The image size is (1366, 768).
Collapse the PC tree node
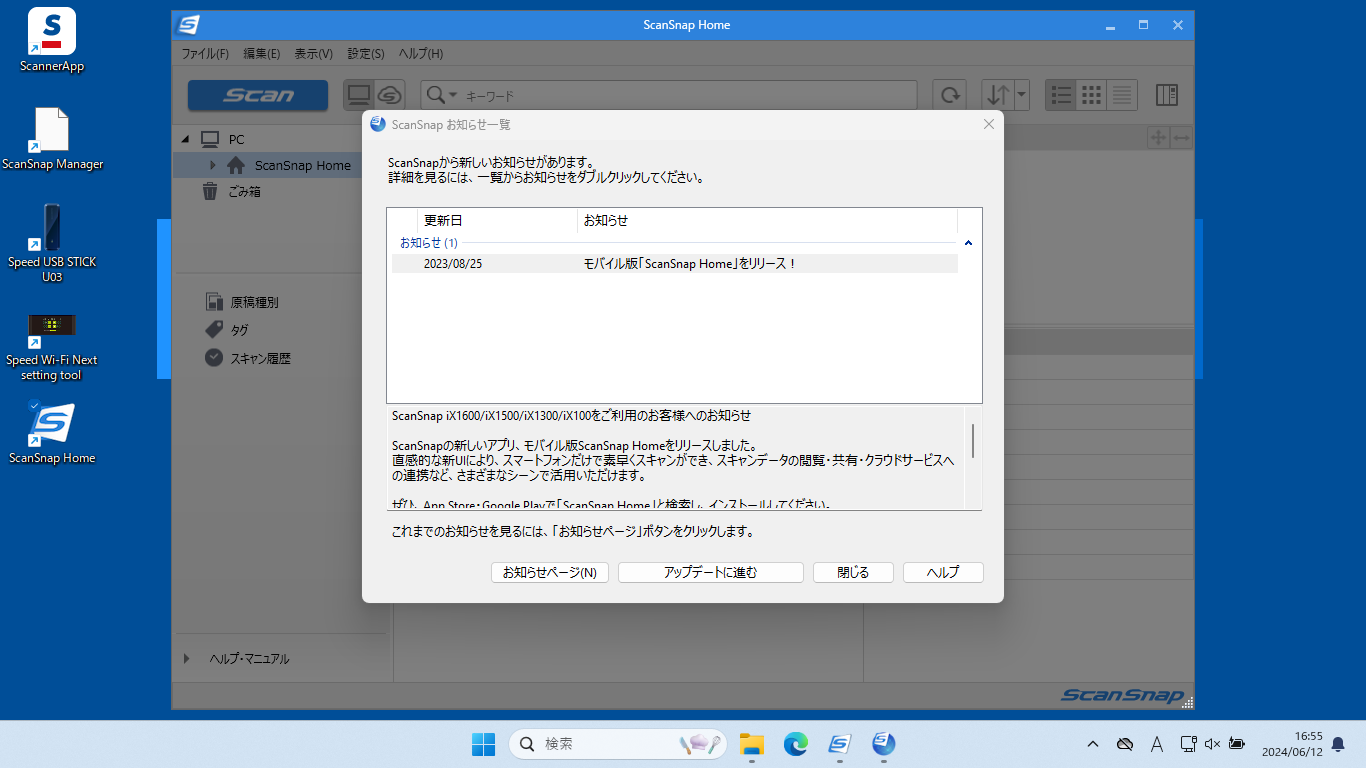(x=185, y=139)
